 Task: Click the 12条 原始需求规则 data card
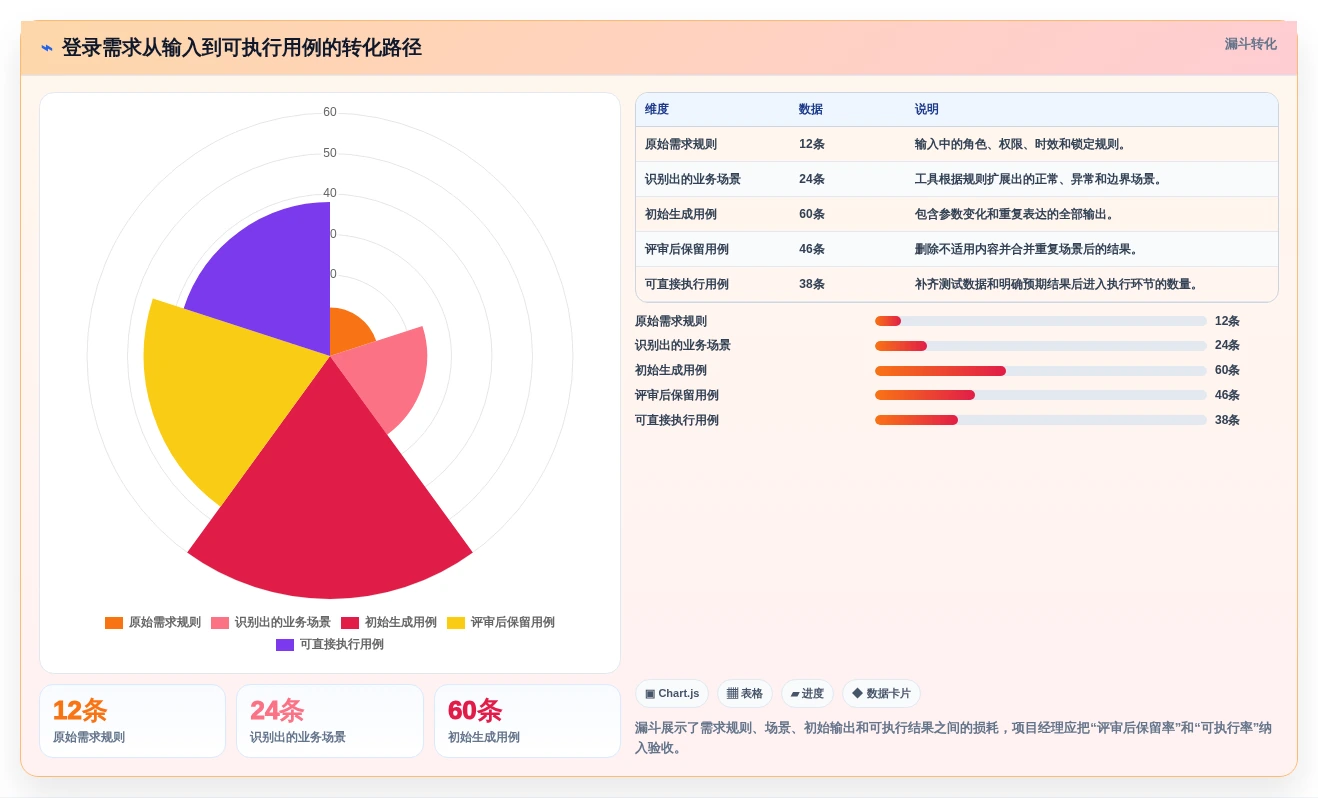tap(132, 721)
